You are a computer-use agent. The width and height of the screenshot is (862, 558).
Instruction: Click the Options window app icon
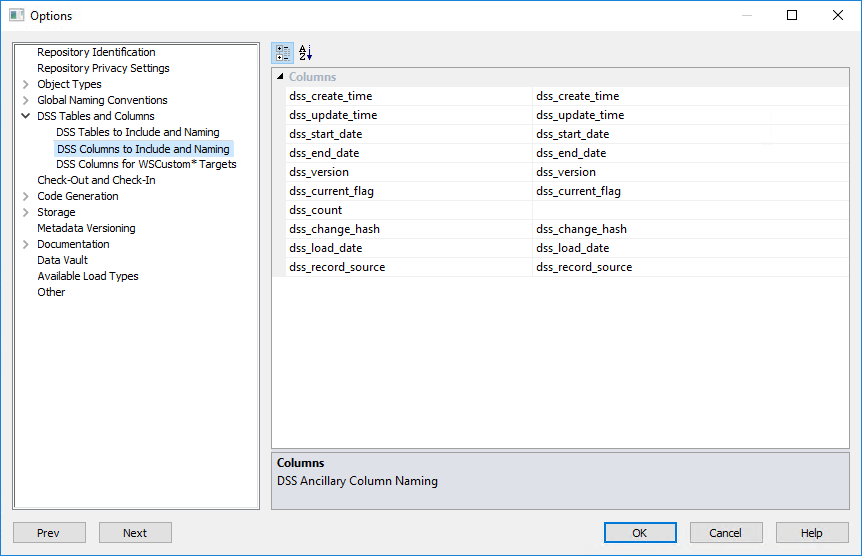coord(16,15)
